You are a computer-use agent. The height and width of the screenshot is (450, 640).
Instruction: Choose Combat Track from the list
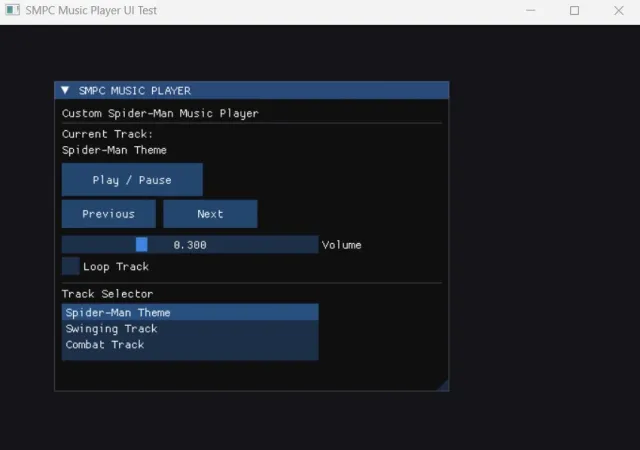(x=190, y=345)
